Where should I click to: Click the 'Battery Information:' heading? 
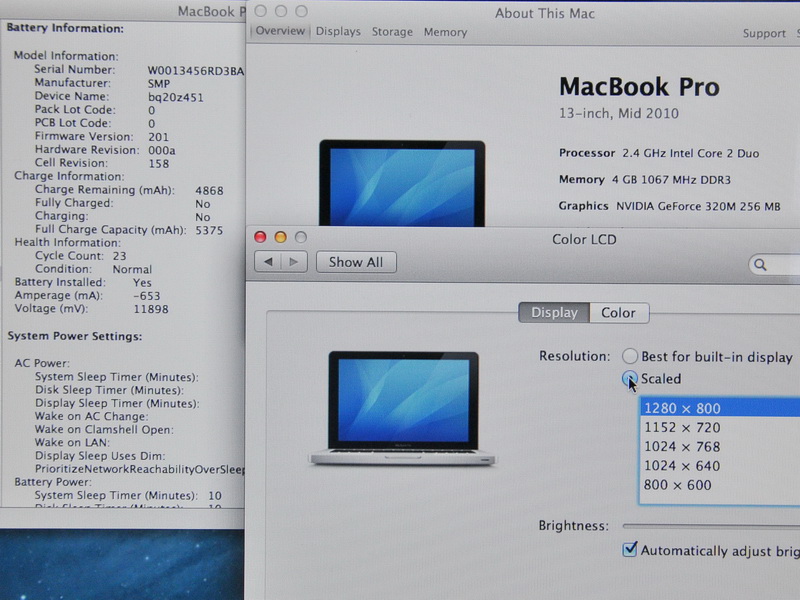(x=65, y=28)
